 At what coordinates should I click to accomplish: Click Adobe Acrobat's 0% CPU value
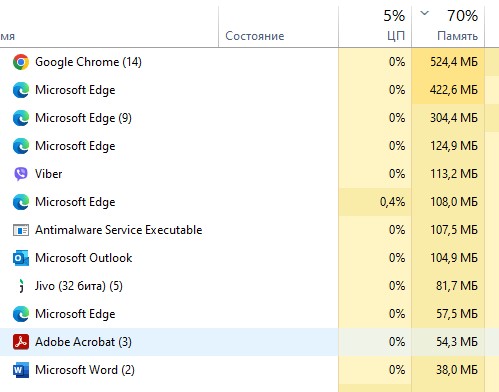pyautogui.click(x=397, y=342)
